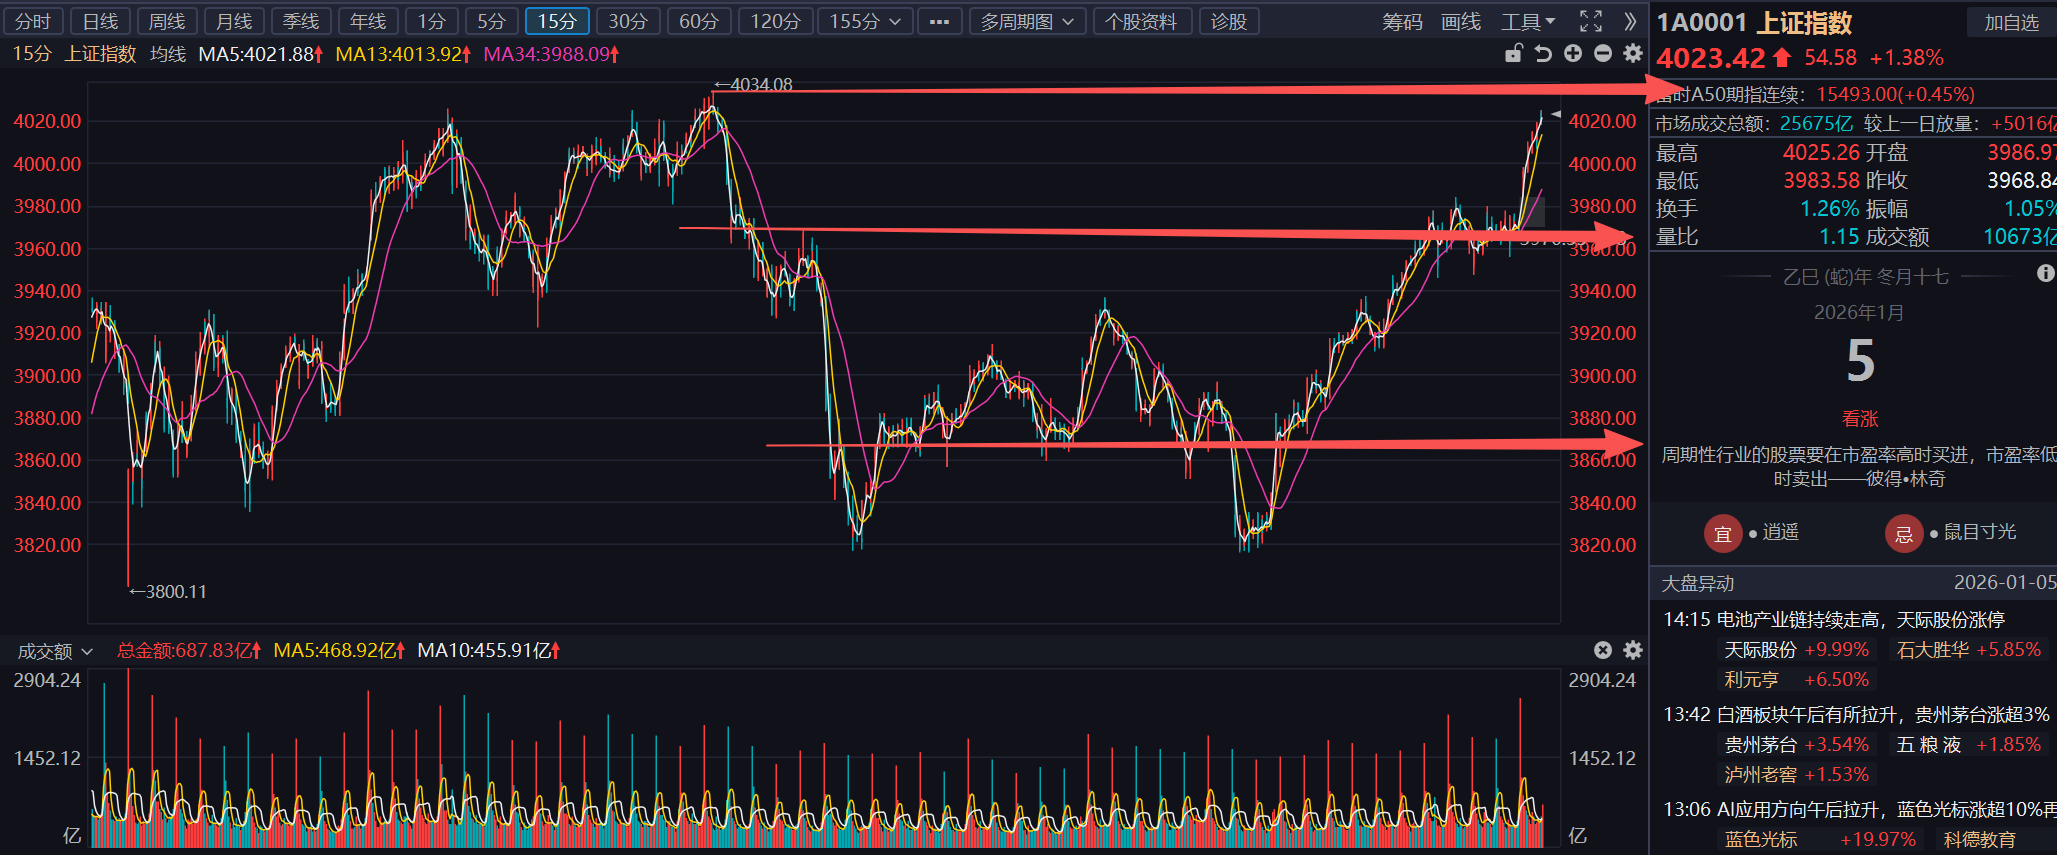Zoom in the chart with the plus icon

point(1573,54)
